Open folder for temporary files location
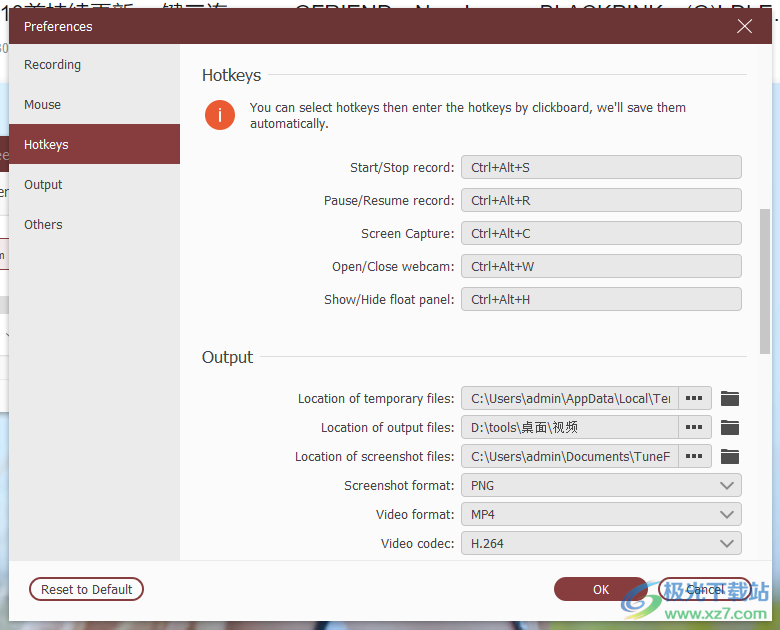The height and width of the screenshot is (630, 780). click(x=730, y=399)
